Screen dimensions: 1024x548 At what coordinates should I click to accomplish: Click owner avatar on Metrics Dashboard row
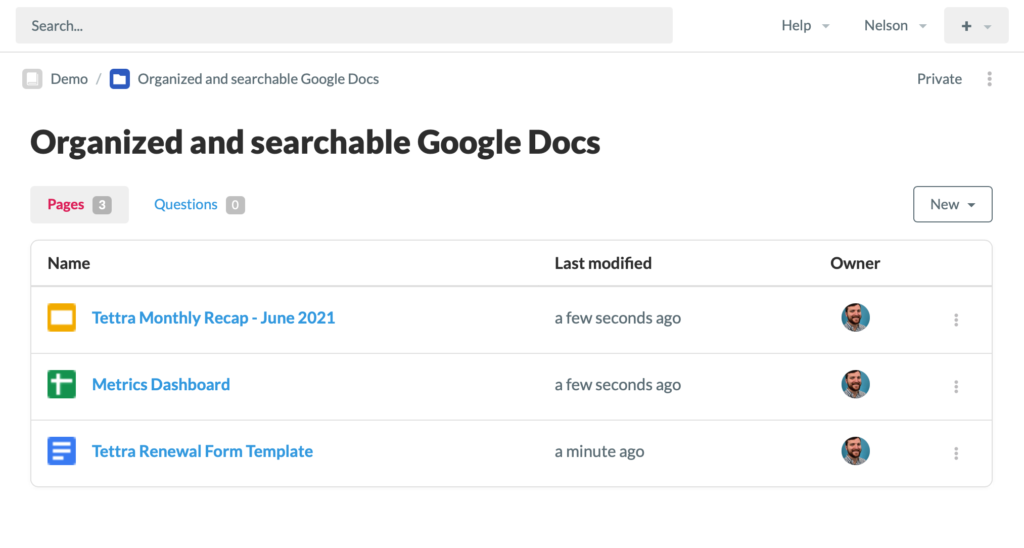pos(855,385)
